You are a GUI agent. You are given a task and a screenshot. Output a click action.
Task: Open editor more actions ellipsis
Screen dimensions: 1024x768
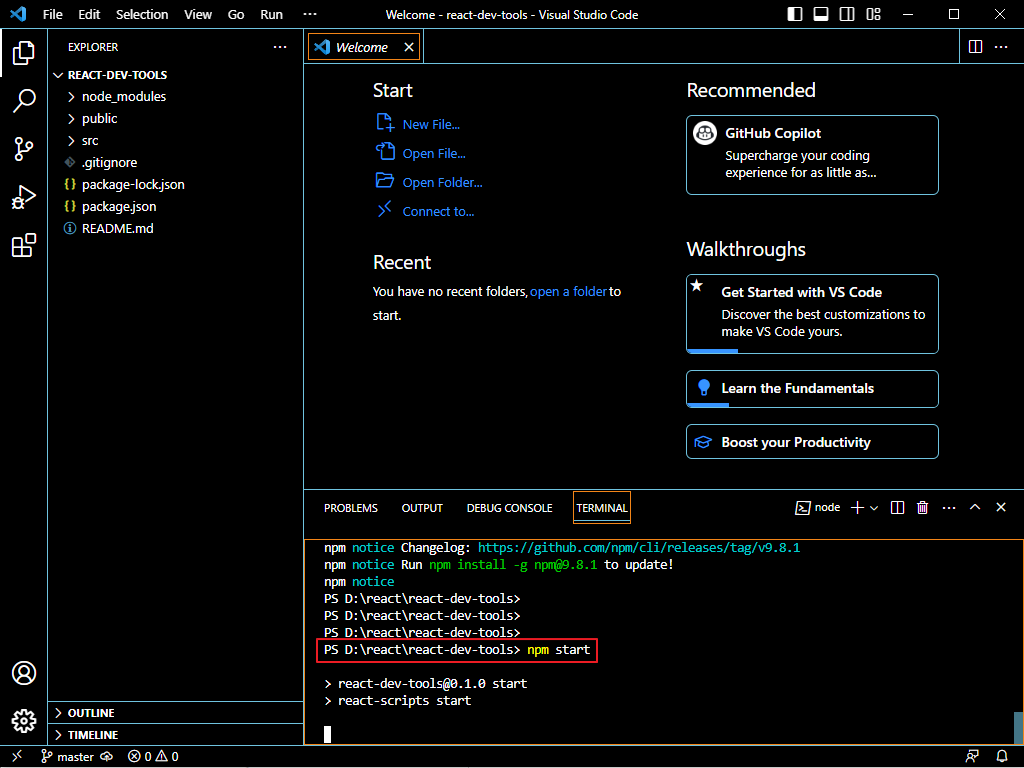click(1000, 47)
